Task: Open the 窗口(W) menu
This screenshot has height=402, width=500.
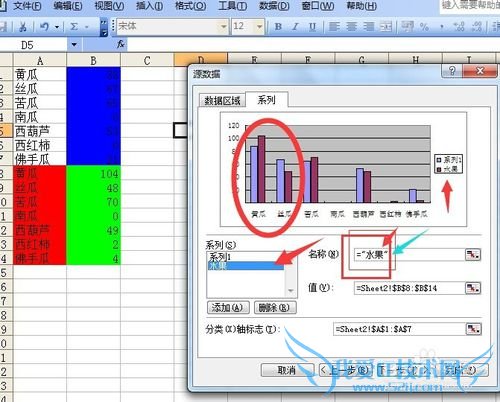Action: tap(318, 6)
